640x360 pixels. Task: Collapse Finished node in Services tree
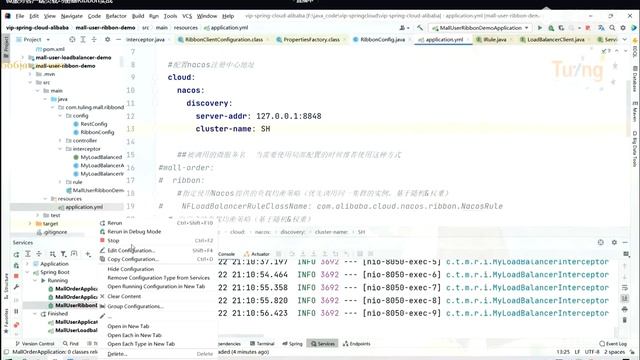pyautogui.click(x=35, y=314)
